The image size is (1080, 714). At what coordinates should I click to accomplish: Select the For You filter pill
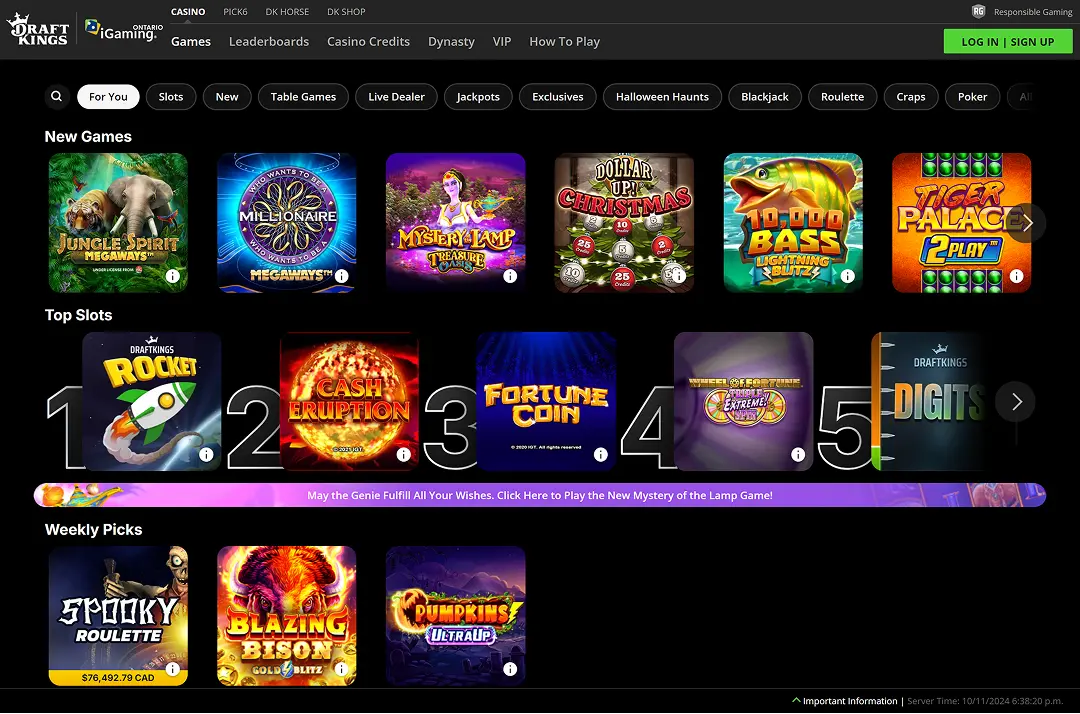[x=108, y=96]
